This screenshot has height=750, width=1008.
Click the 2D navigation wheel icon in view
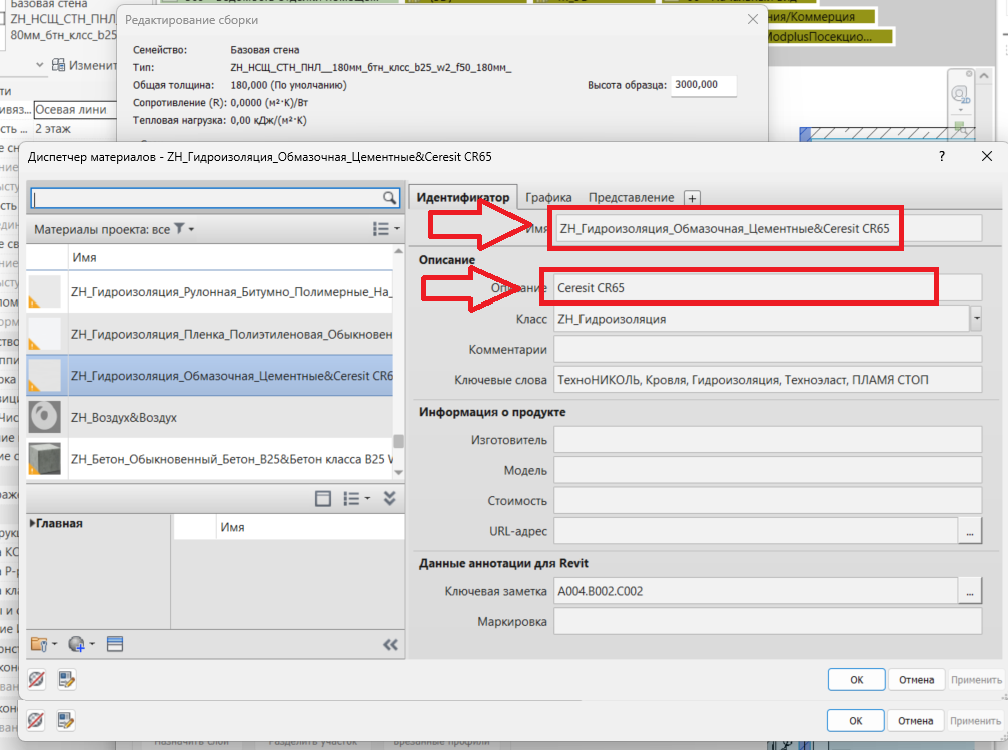[x=960, y=95]
